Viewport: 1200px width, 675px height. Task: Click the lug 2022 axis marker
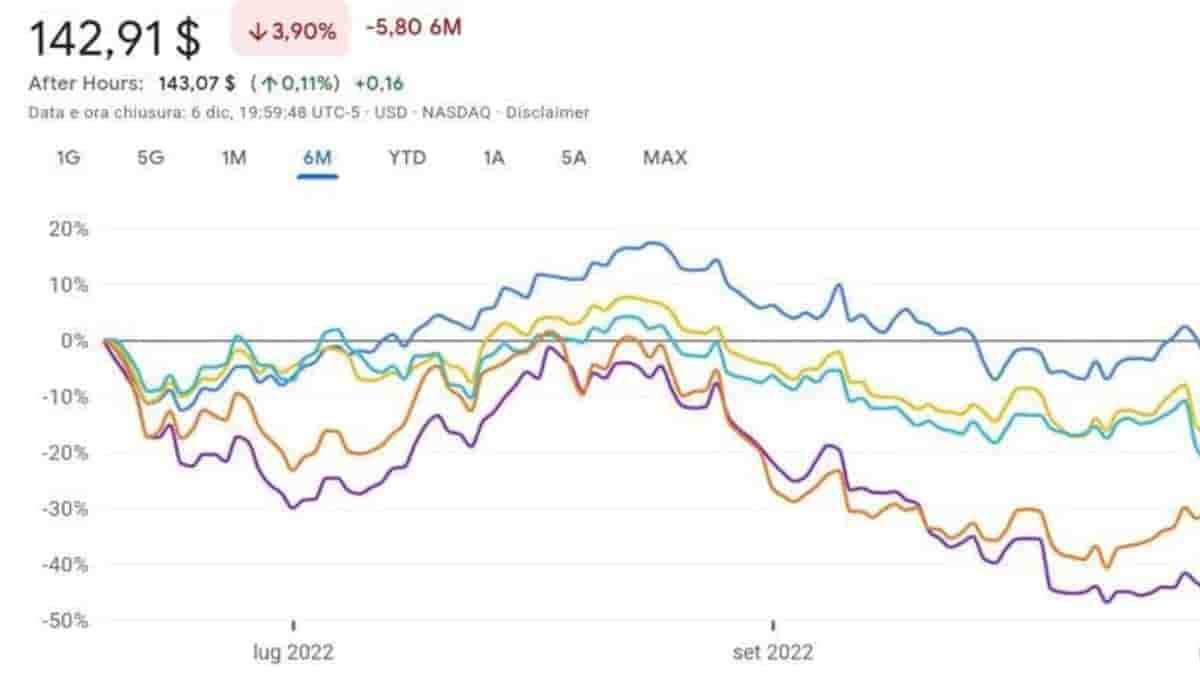293,653
